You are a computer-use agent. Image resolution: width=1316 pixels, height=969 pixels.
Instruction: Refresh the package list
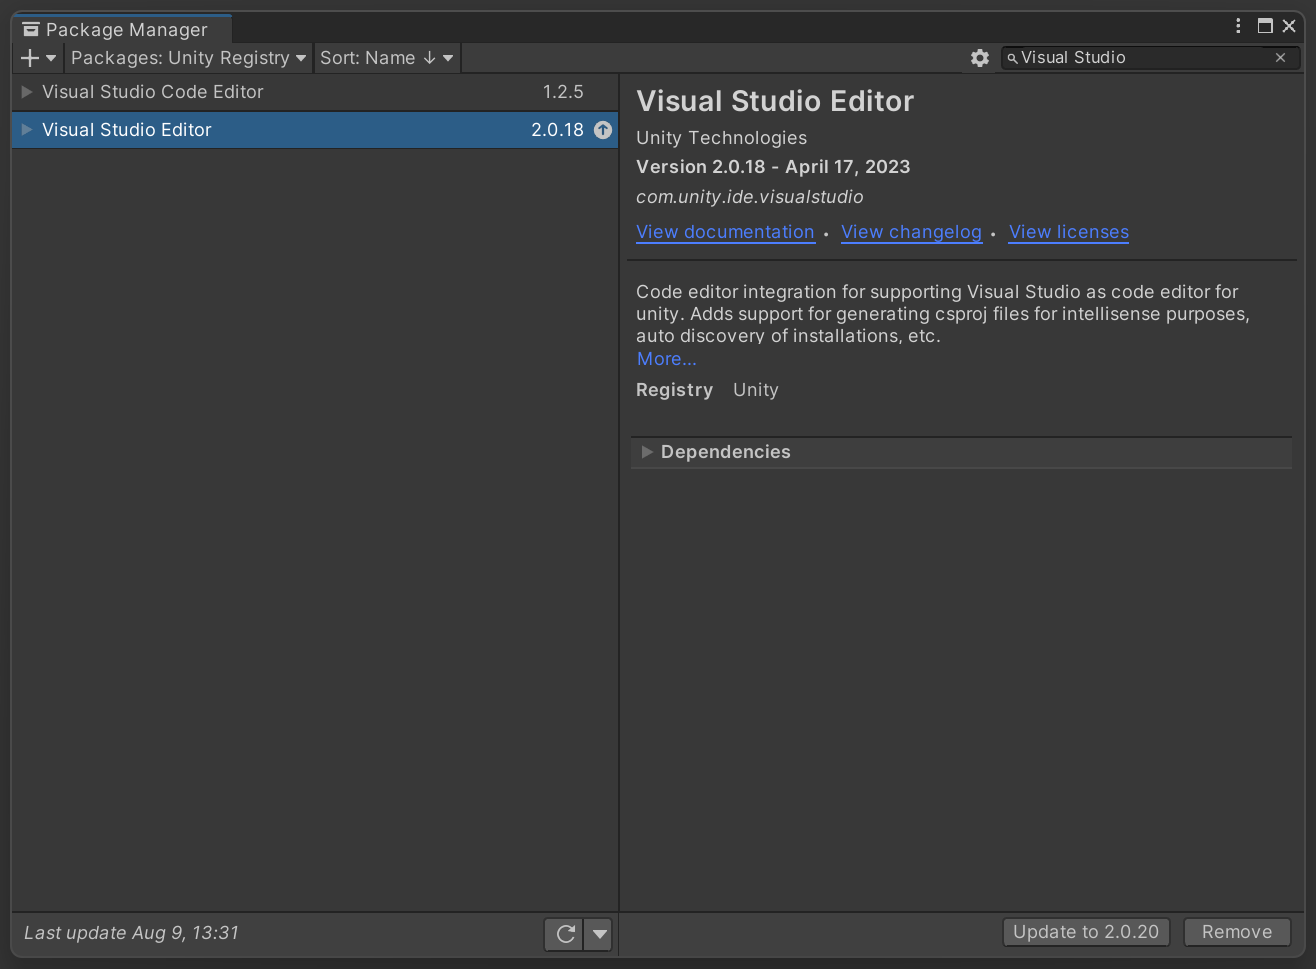tap(565, 934)
